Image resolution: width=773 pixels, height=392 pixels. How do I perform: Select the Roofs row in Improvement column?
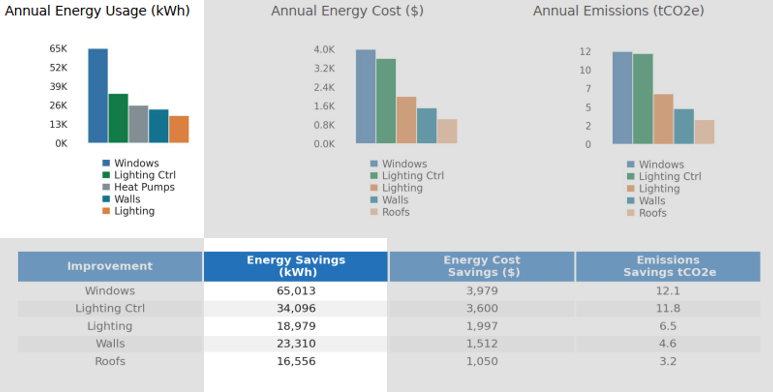pos(110,361)
